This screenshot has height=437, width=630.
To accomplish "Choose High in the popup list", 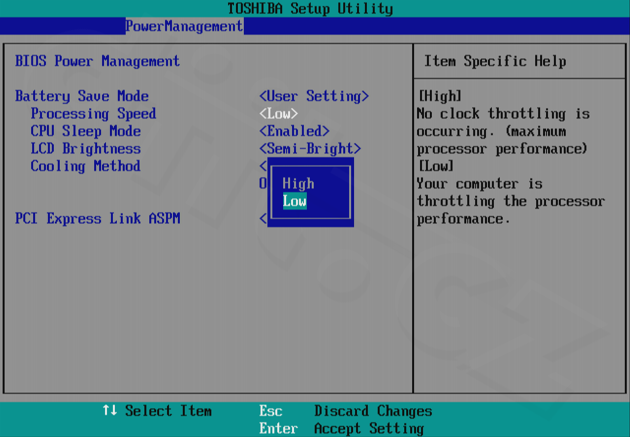I will 298,184.
